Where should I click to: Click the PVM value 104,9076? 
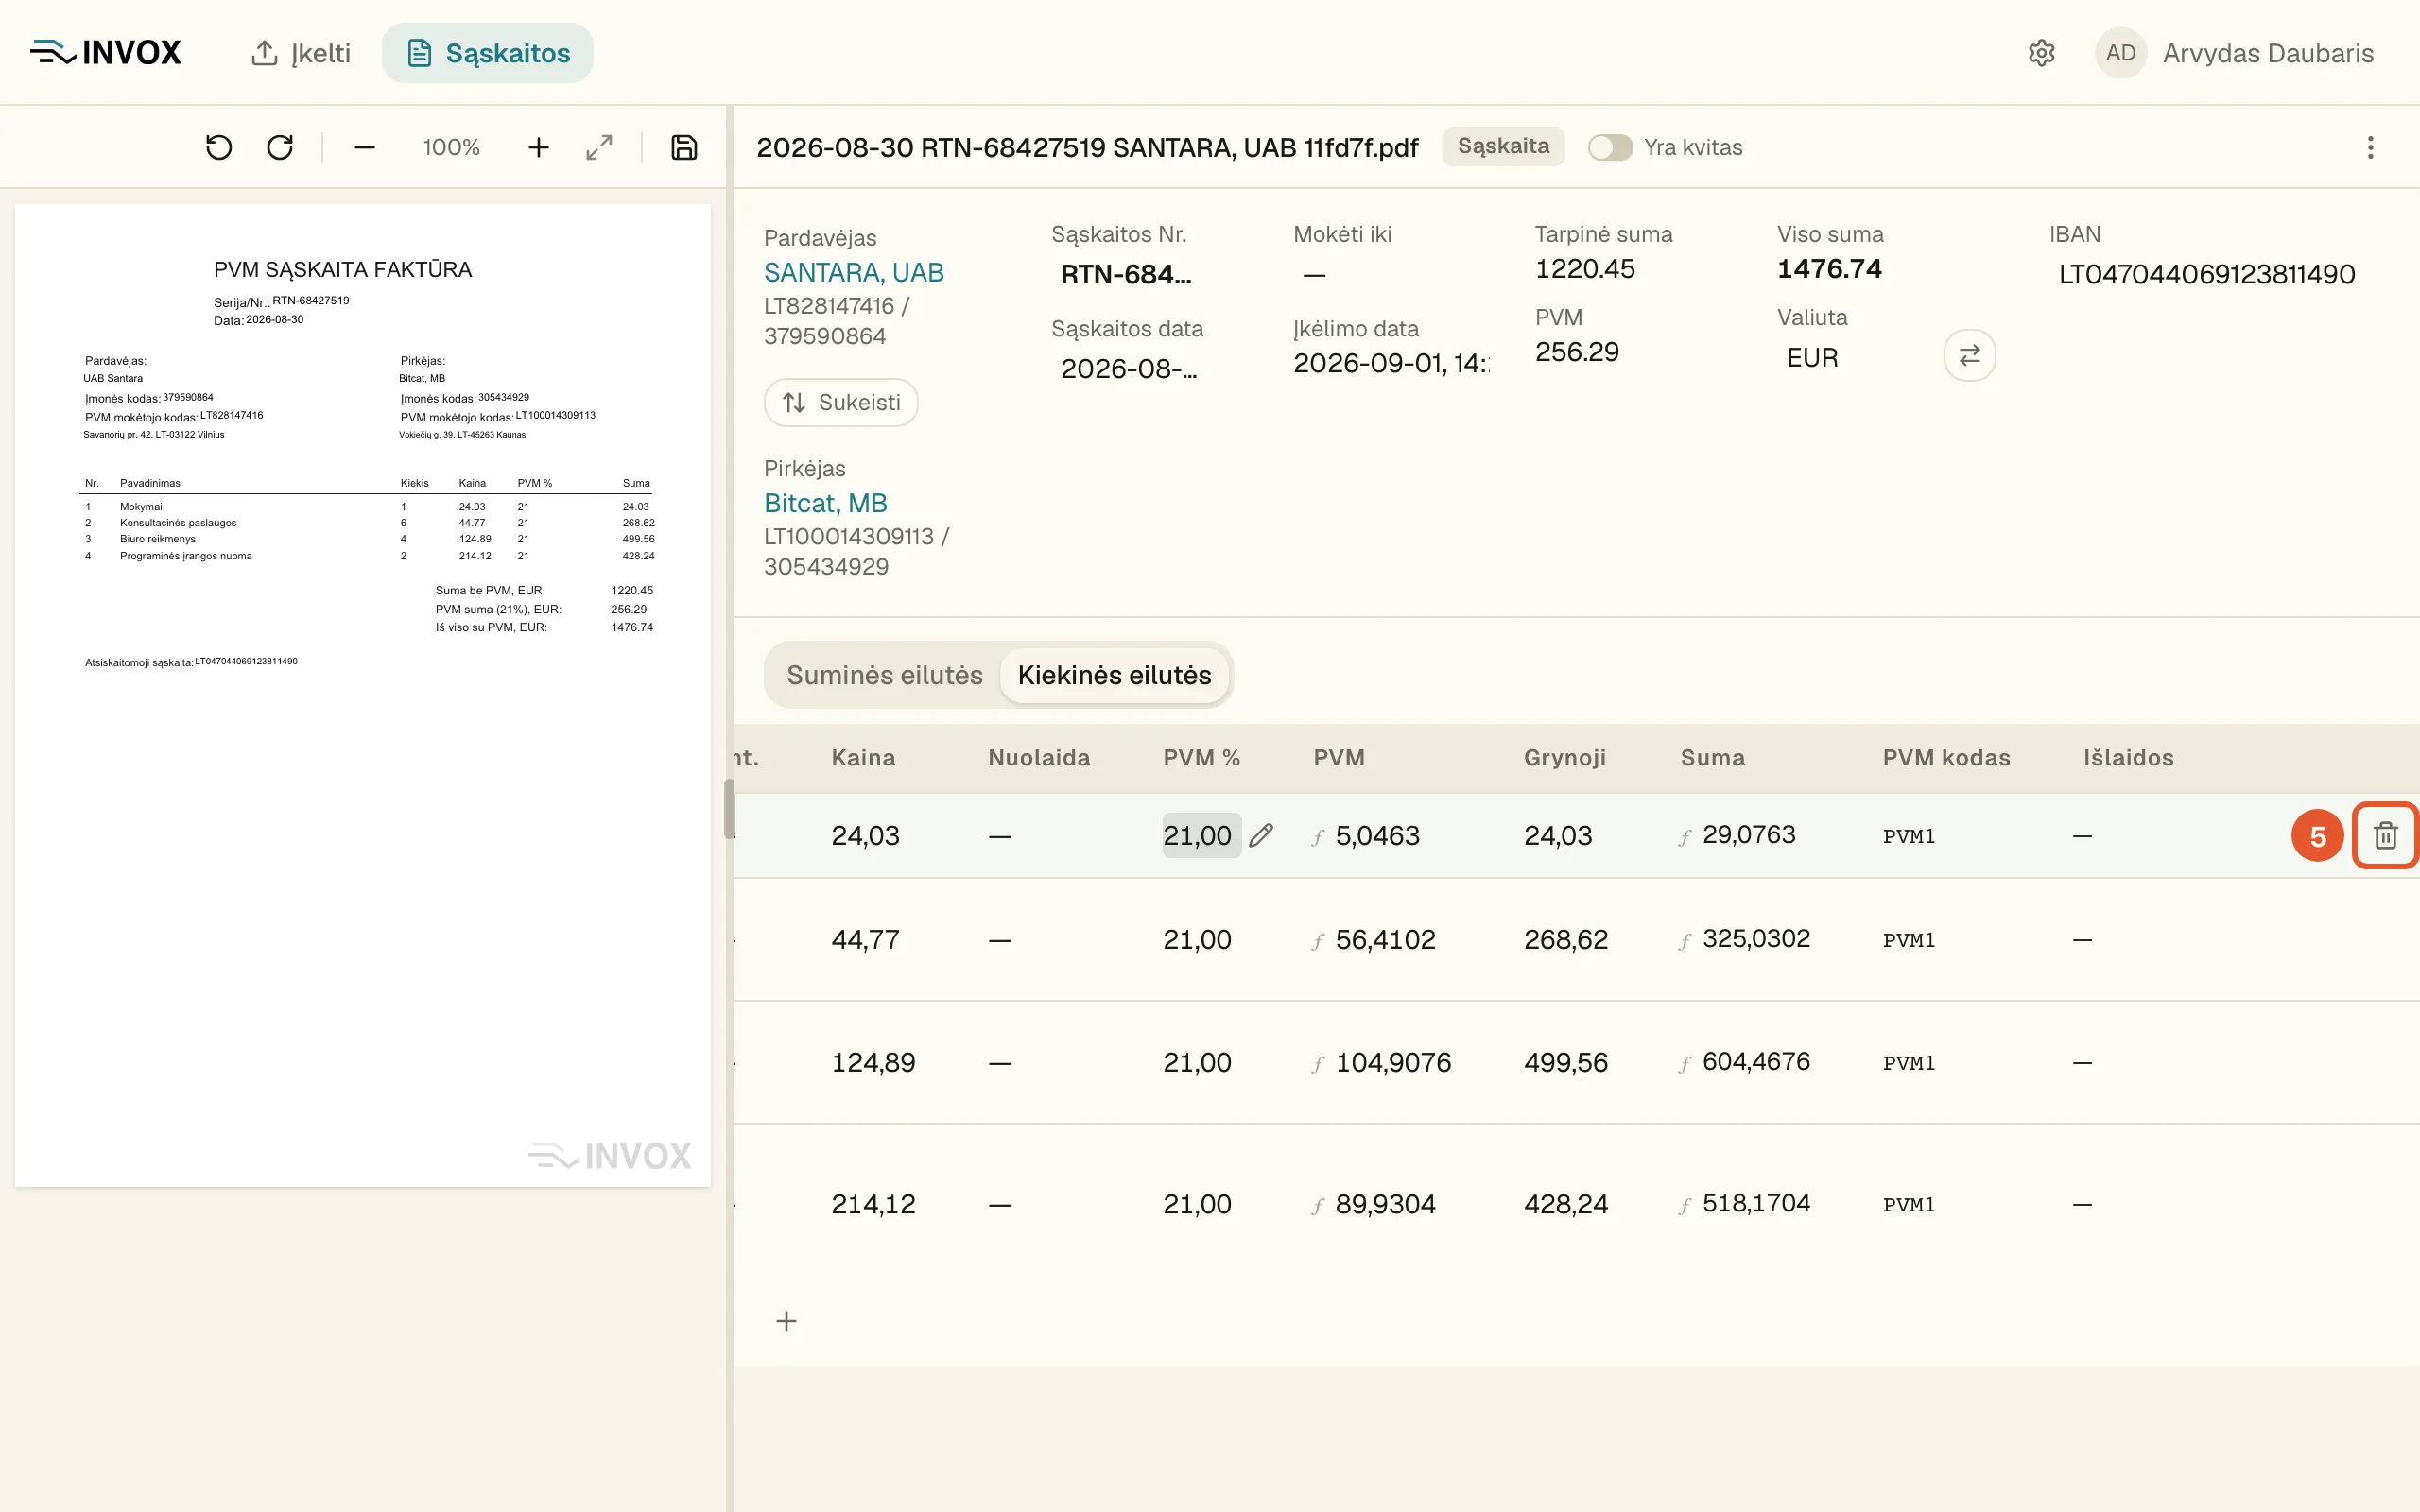pyautogui.click(x=1393, y=1063)
